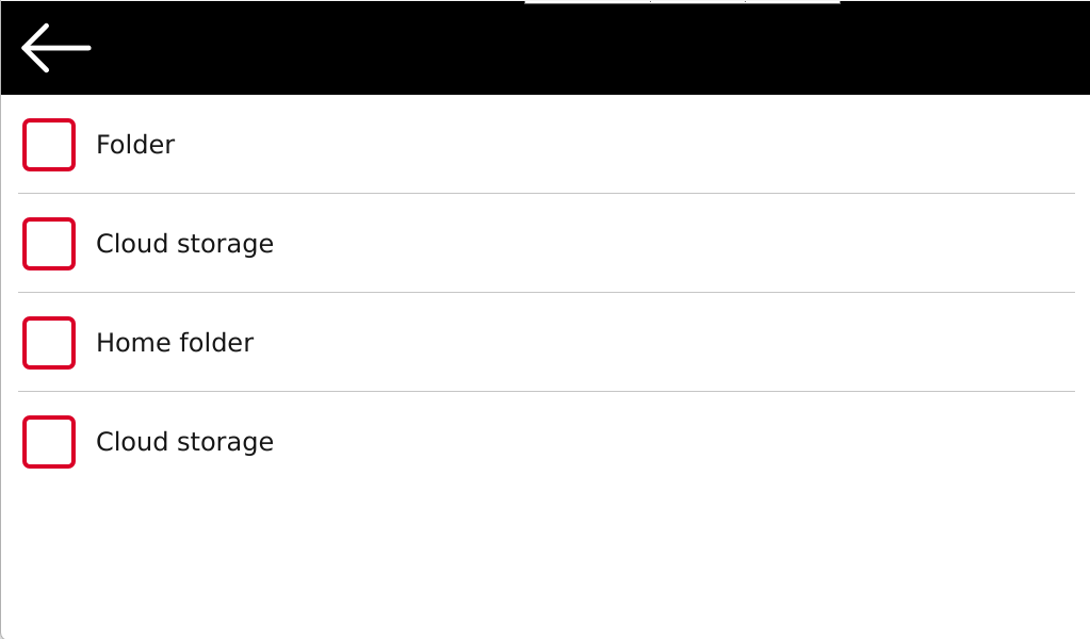
Task: Return to previous screen via the back arrow
Action: click(56, 48)
